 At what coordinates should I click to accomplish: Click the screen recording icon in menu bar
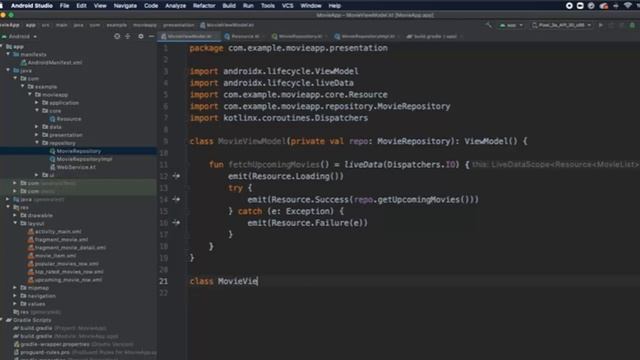click(x=569, y=6)
